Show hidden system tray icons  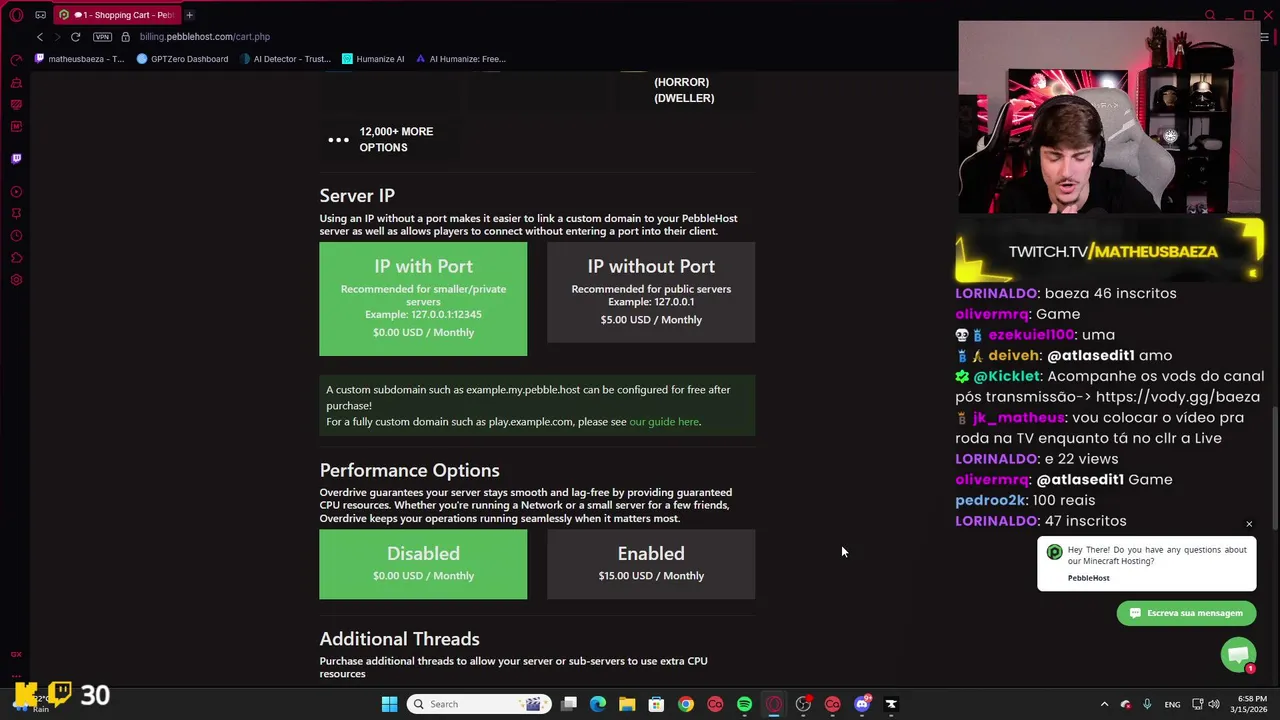tap(1104, 704)
